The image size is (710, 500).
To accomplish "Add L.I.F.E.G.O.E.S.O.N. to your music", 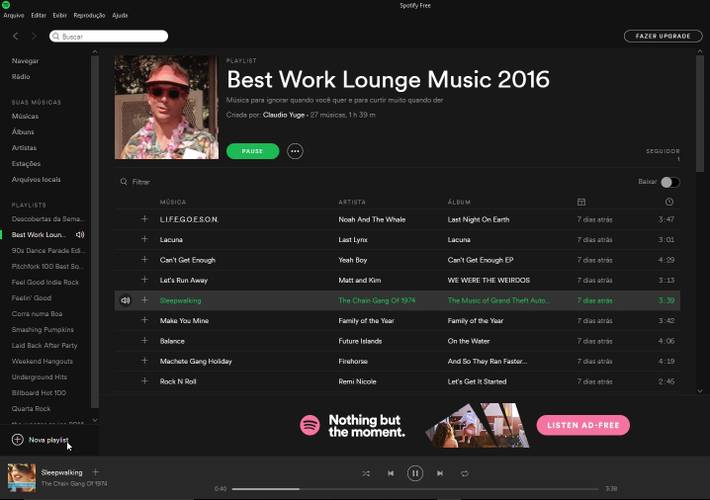I will tap(144, 219).
